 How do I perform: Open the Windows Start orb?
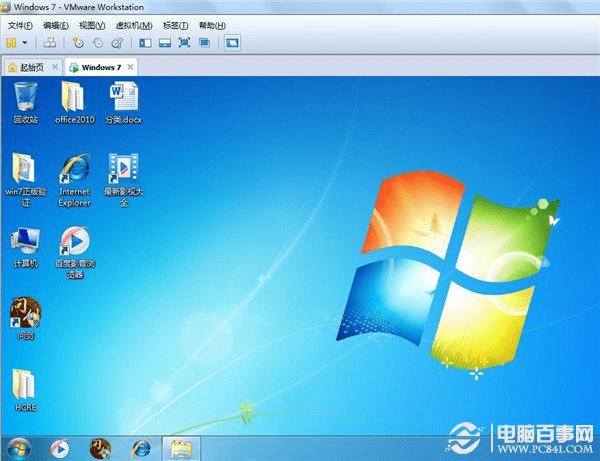coord(18,449)
